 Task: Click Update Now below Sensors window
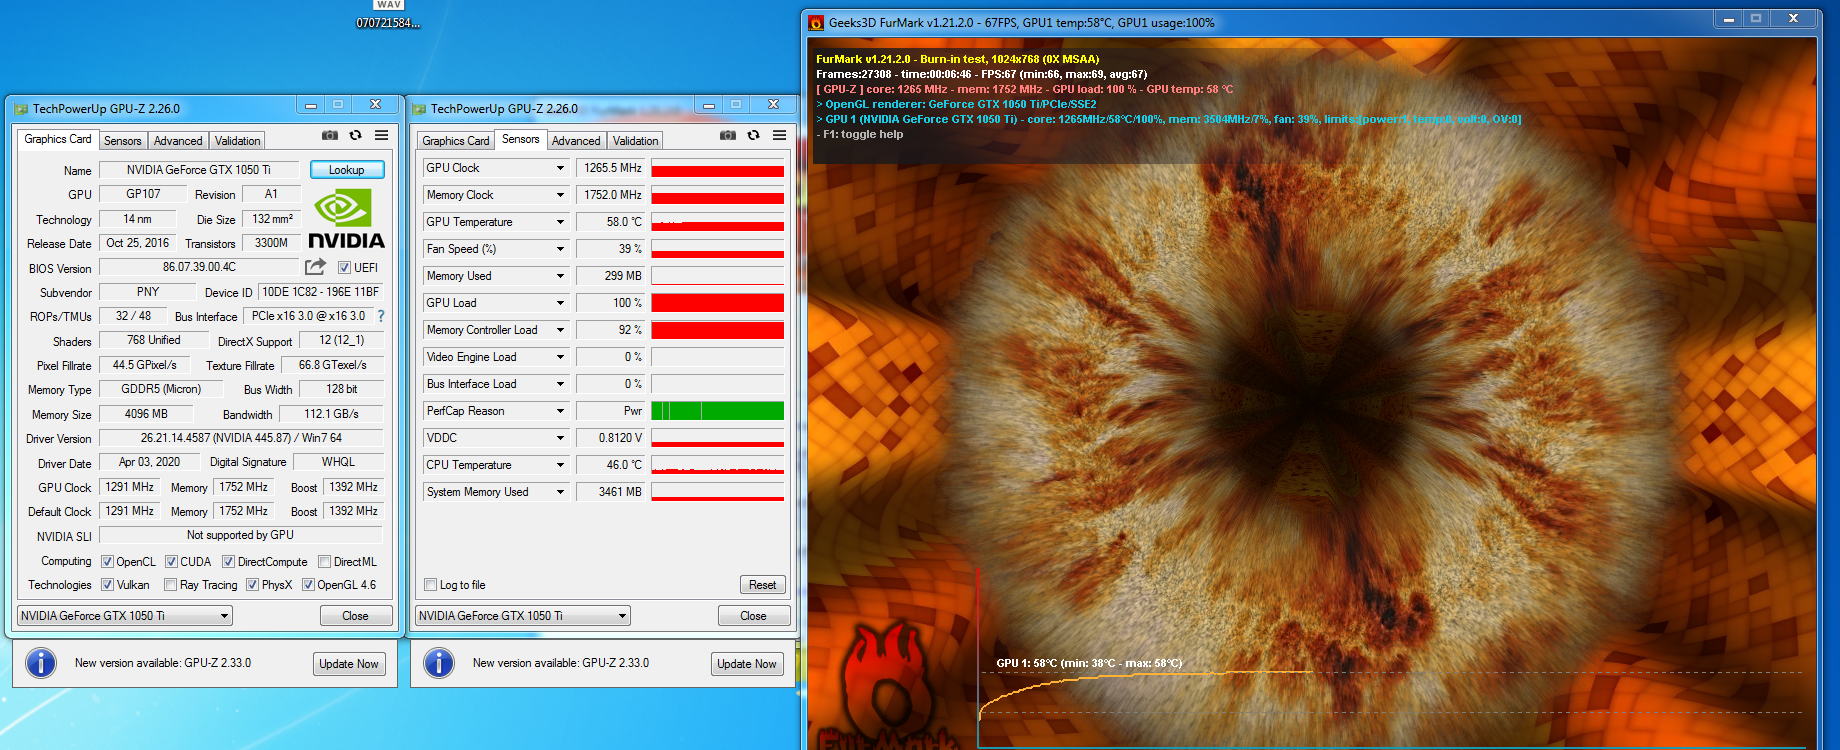coord(747,664)
